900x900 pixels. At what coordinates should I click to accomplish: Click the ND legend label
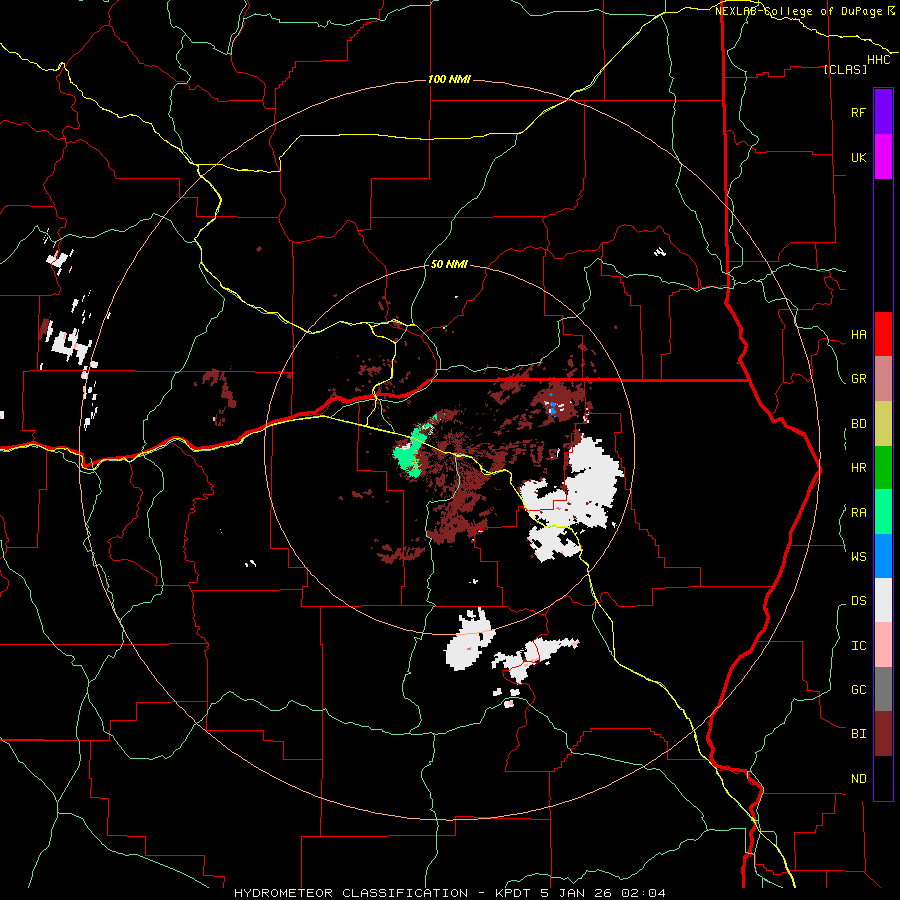coord(858,779)
